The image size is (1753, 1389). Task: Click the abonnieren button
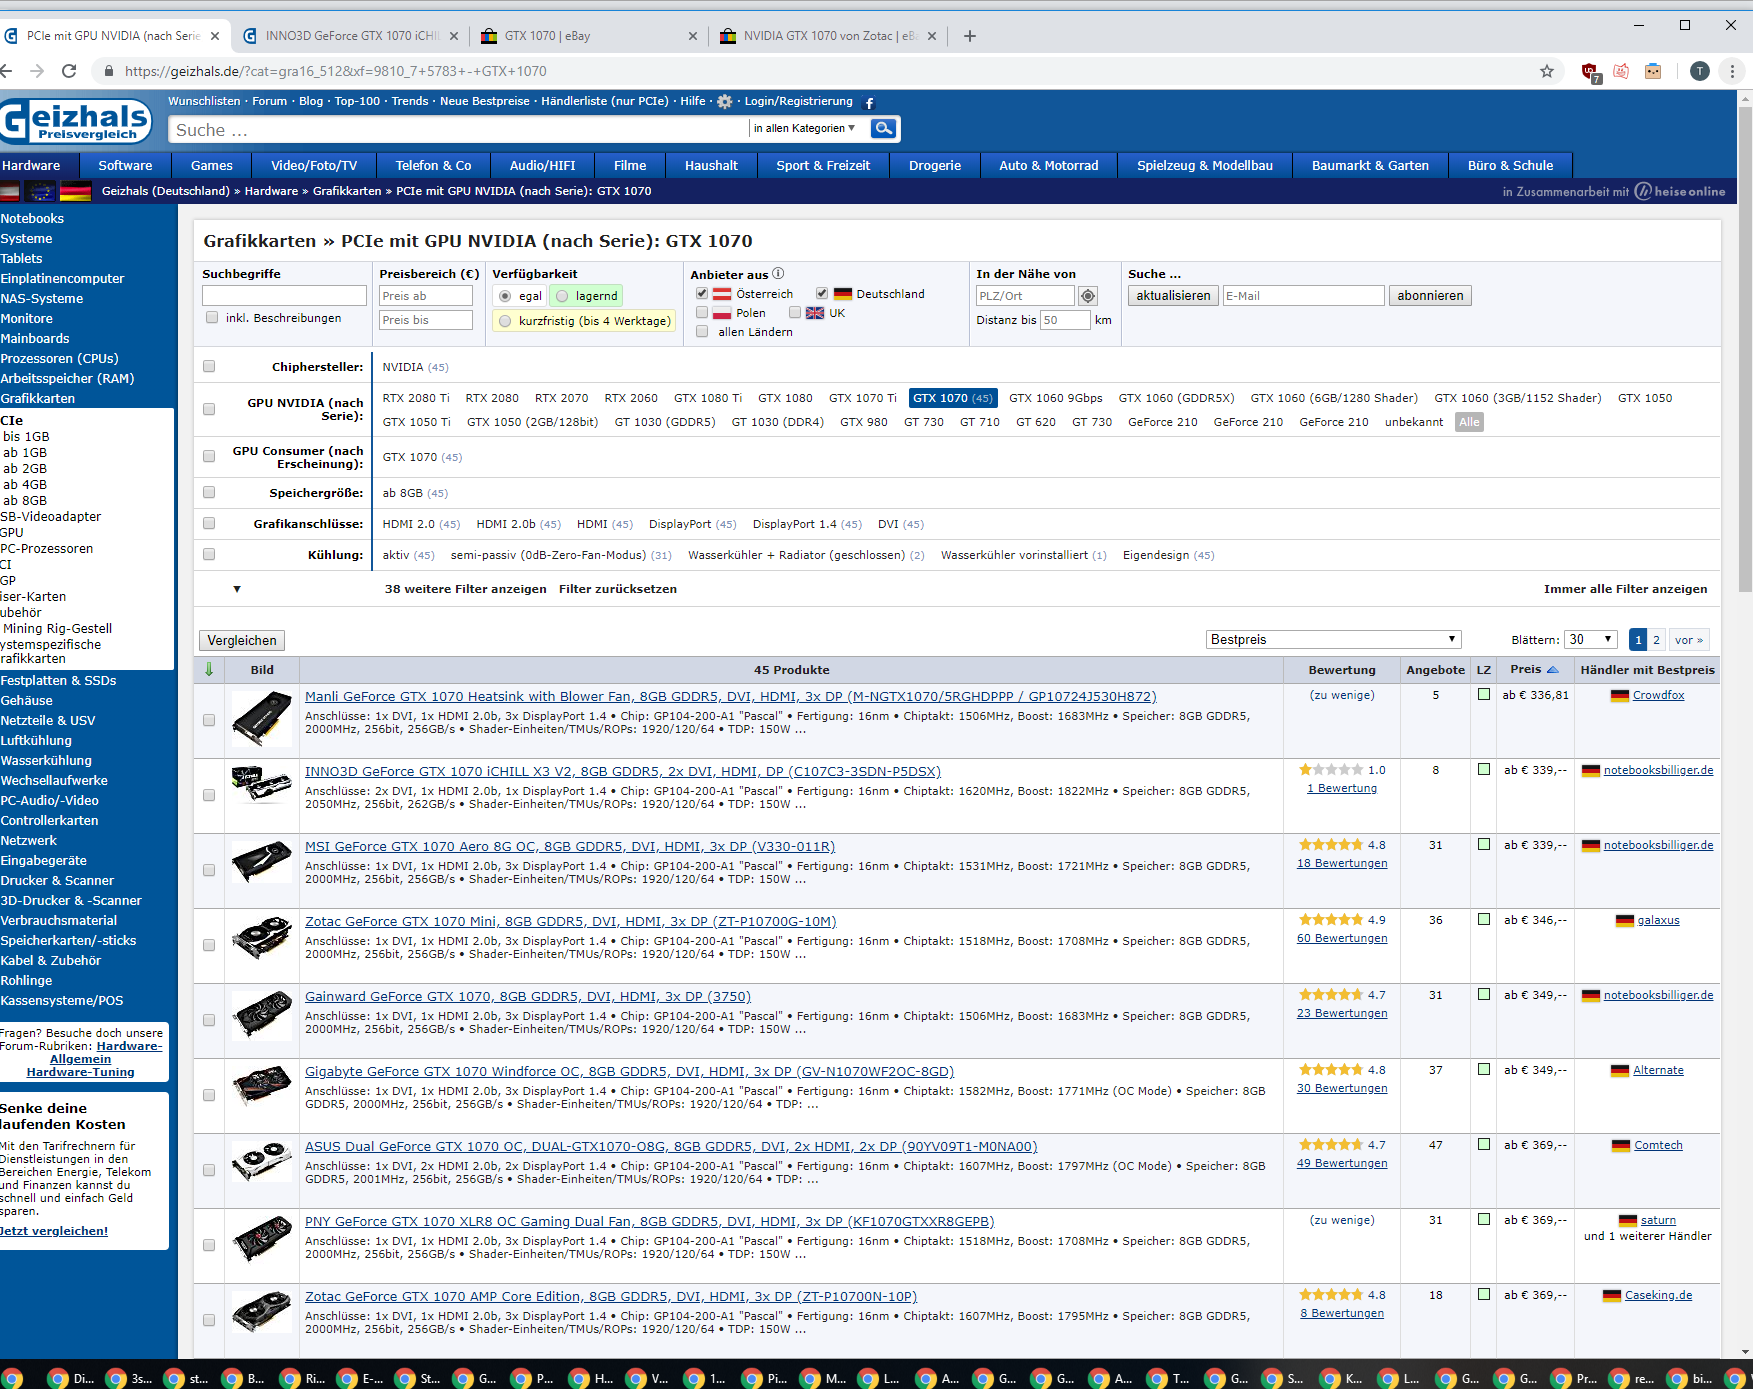tap(1430, 296)
